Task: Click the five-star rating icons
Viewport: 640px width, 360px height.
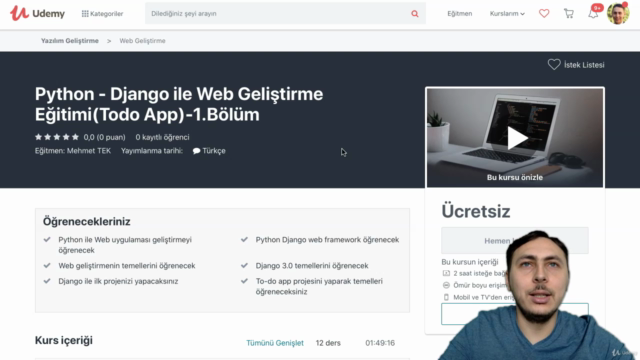Action: pos(57,137)
